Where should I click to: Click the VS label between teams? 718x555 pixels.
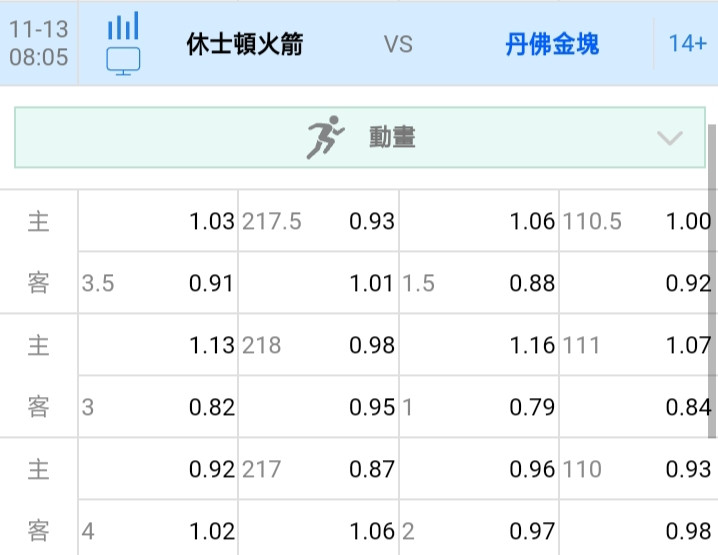coord(398,44)
